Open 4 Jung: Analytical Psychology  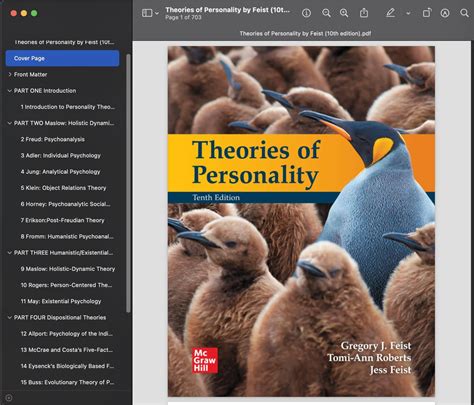pos(60,172)
